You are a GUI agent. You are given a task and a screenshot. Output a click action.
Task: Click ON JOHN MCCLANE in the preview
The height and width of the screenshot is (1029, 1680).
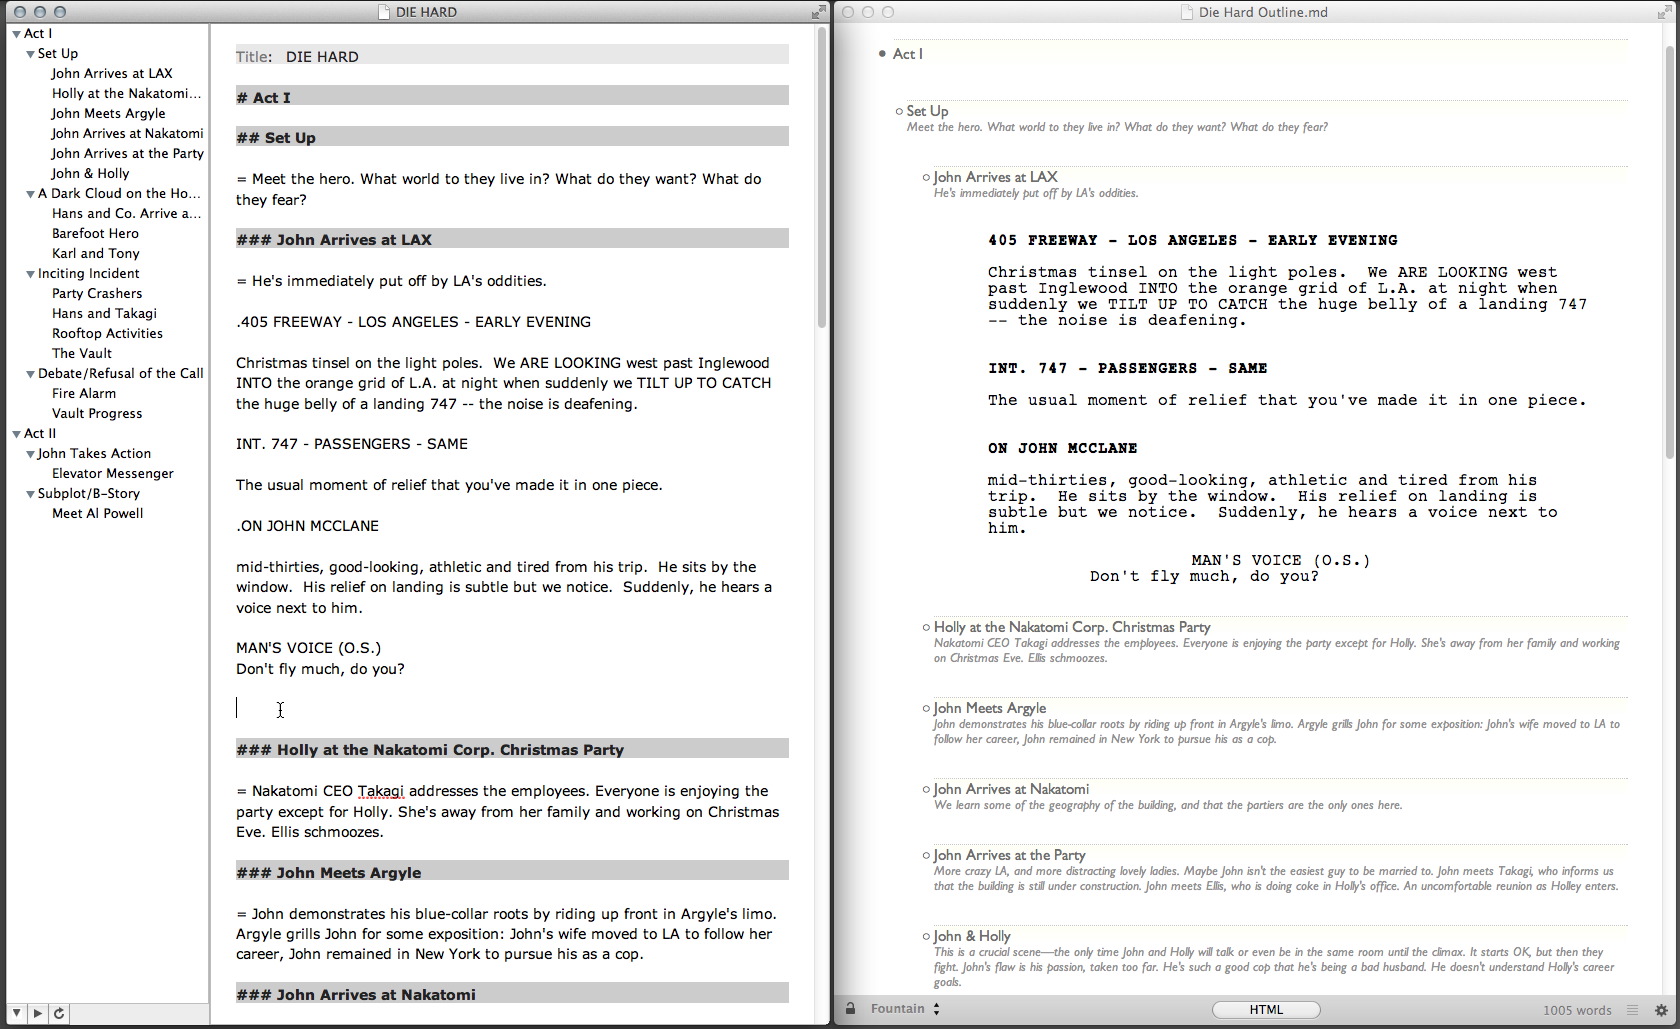click(x=1062, y=448)
